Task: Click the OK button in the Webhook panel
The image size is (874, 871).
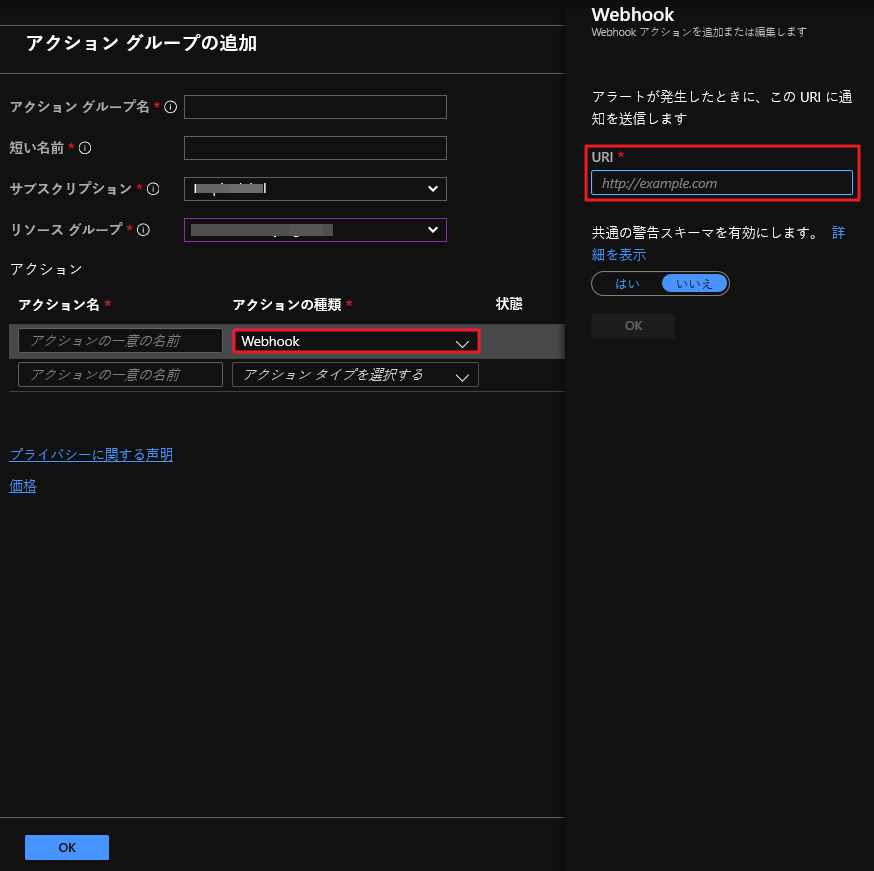Action: pyautogui.click(x=633, y=326)
